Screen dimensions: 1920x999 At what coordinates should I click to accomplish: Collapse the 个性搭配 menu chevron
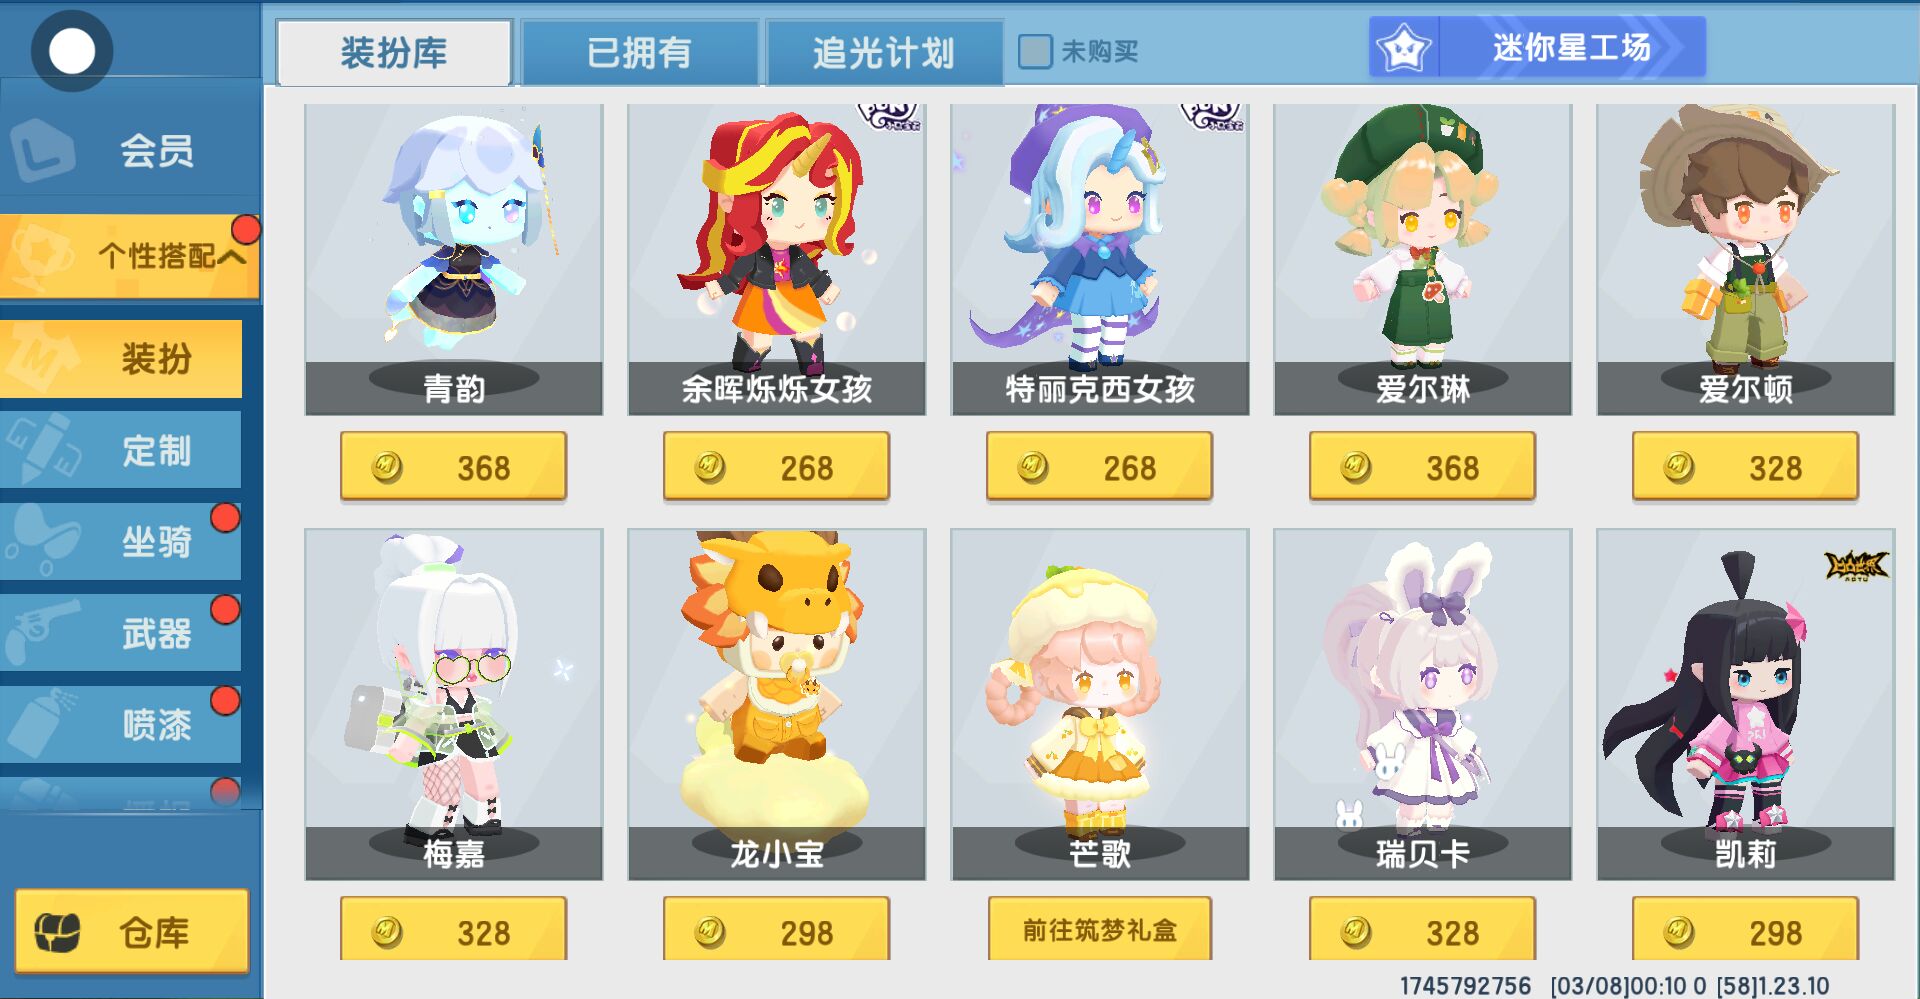tap(231, 257)
